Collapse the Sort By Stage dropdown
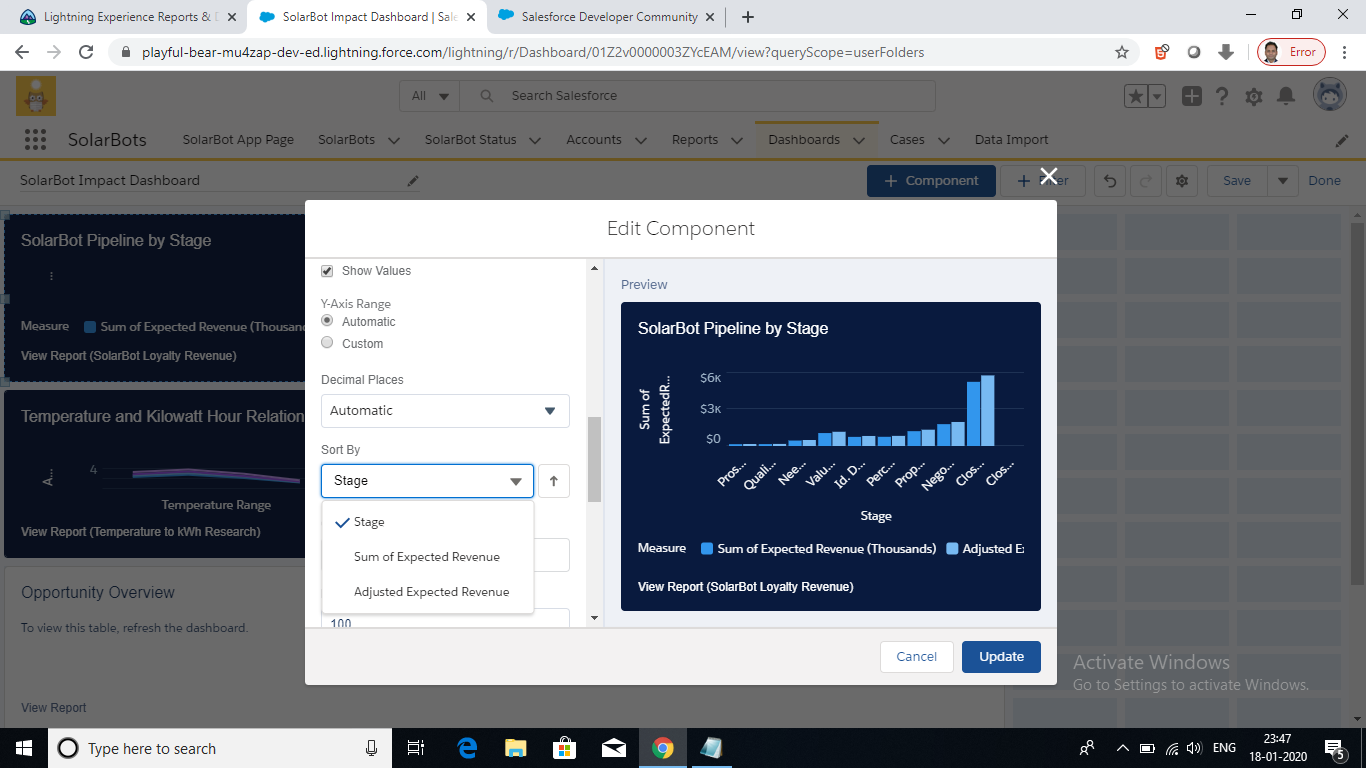 [x=427, y=481]
